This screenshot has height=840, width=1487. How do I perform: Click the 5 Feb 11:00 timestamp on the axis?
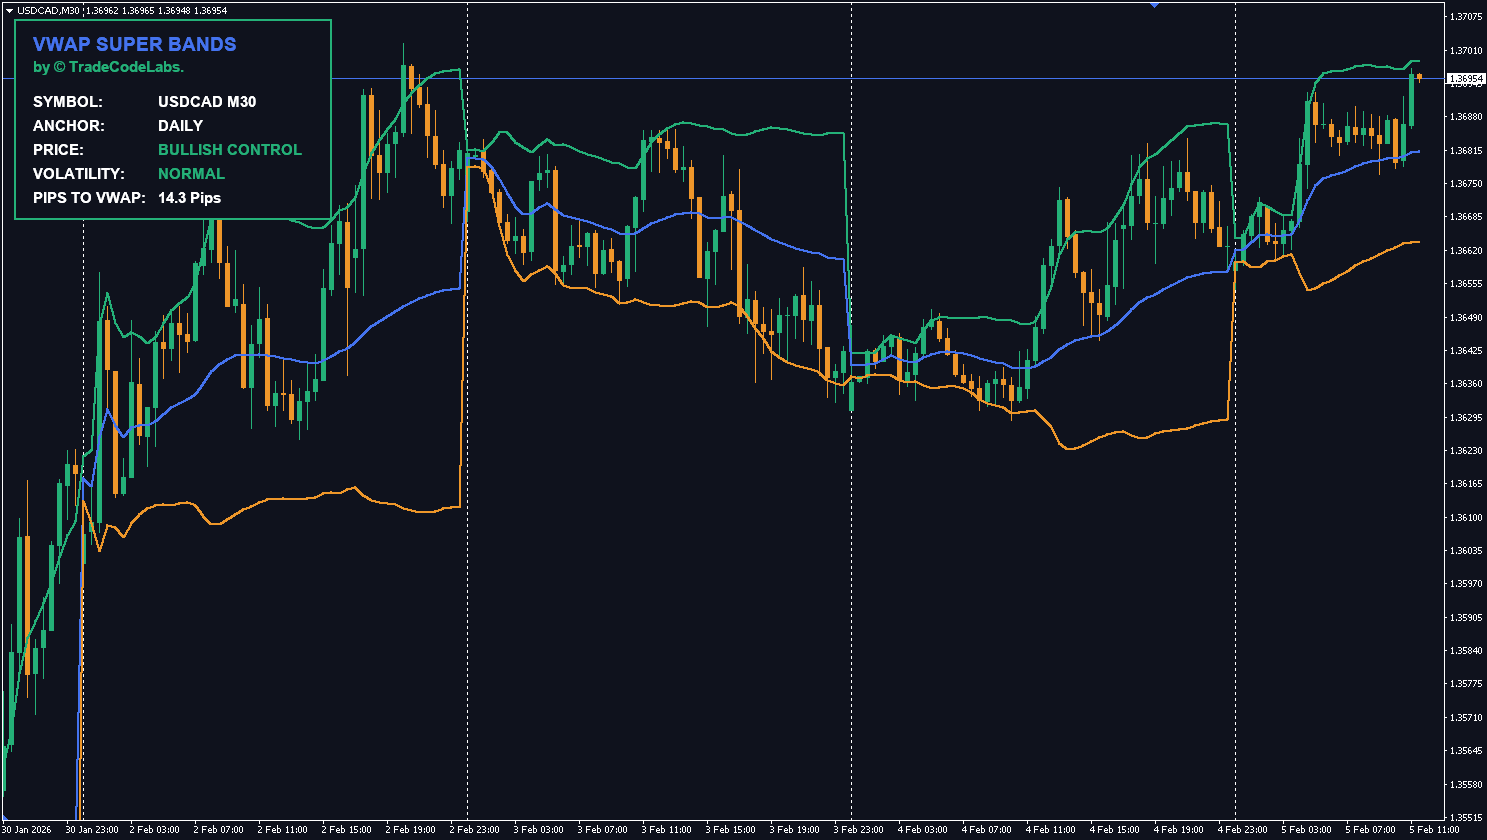[x=1434, y=829]
